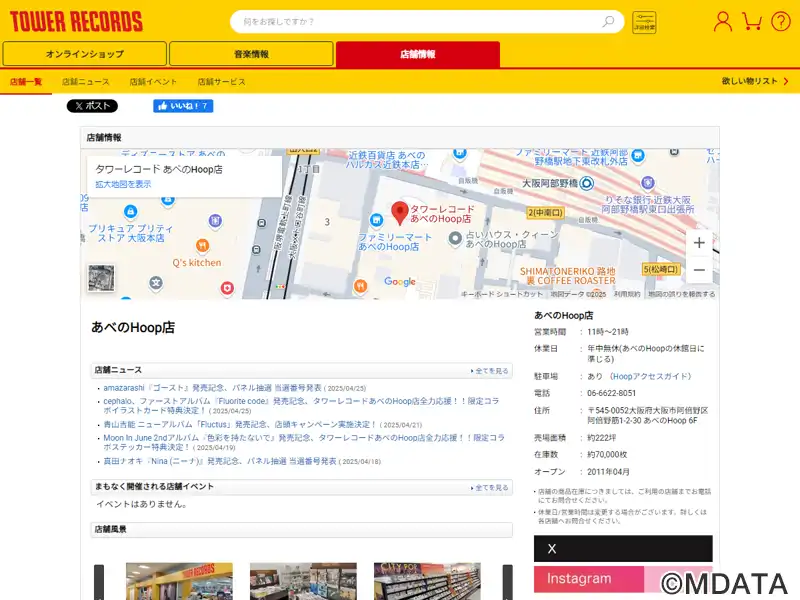The image size is (800, 600).
Task: Zoom out on the map
Action: coord(699,270)
